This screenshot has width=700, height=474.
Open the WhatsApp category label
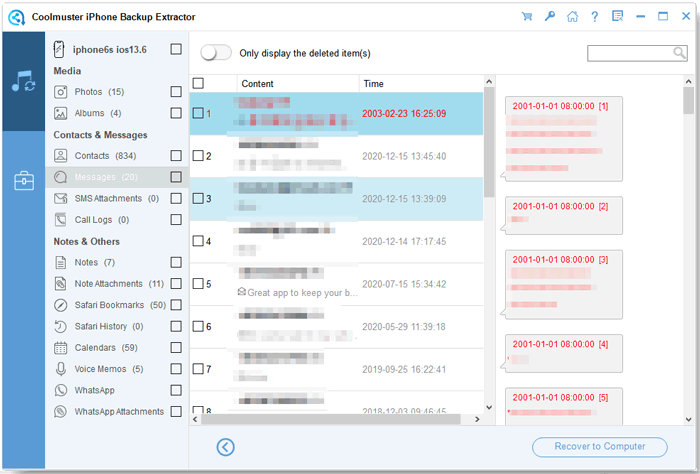pos(95,391)
